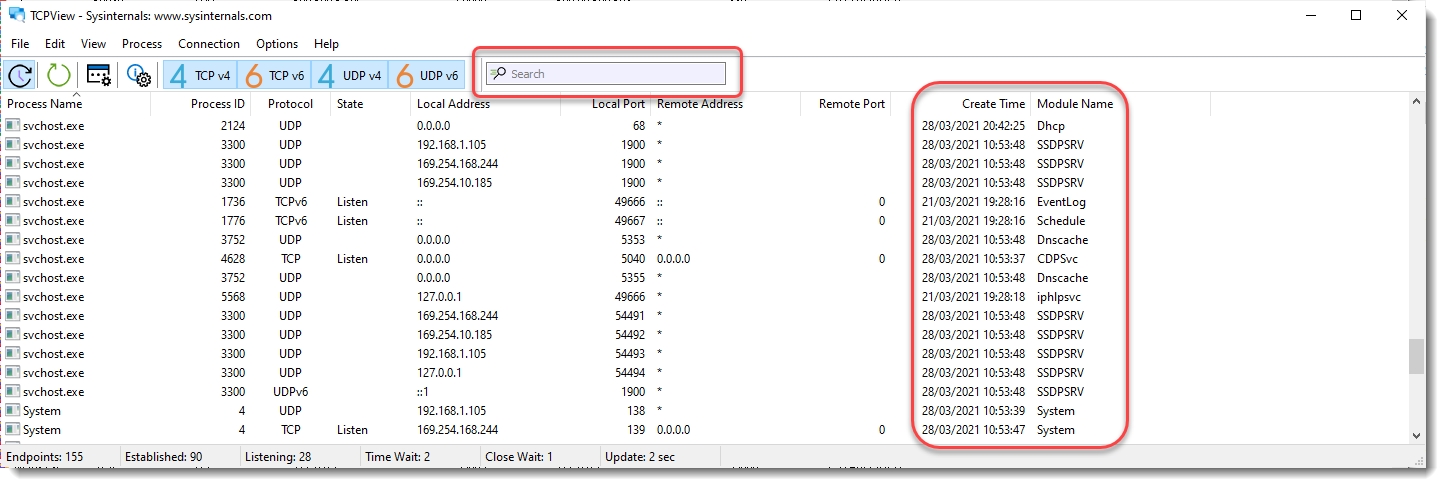Click create time 28/03/2021 20:42:25
Screen dimensions: 1446x488
[973, 126]
